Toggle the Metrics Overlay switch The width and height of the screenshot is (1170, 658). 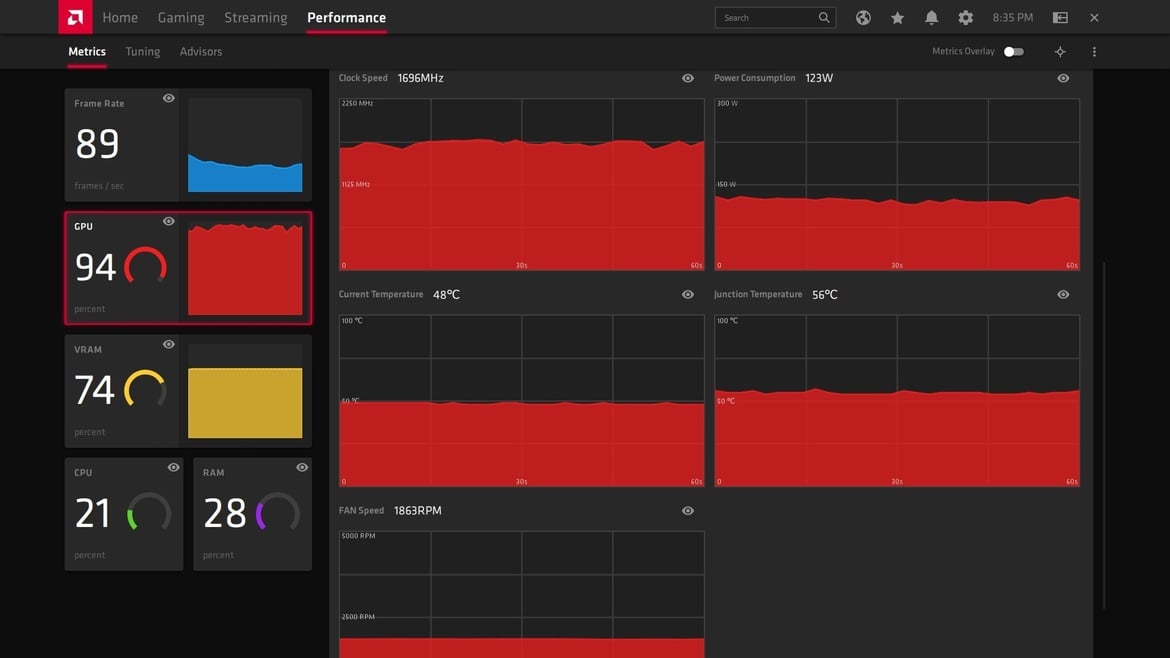[1013, 51]
